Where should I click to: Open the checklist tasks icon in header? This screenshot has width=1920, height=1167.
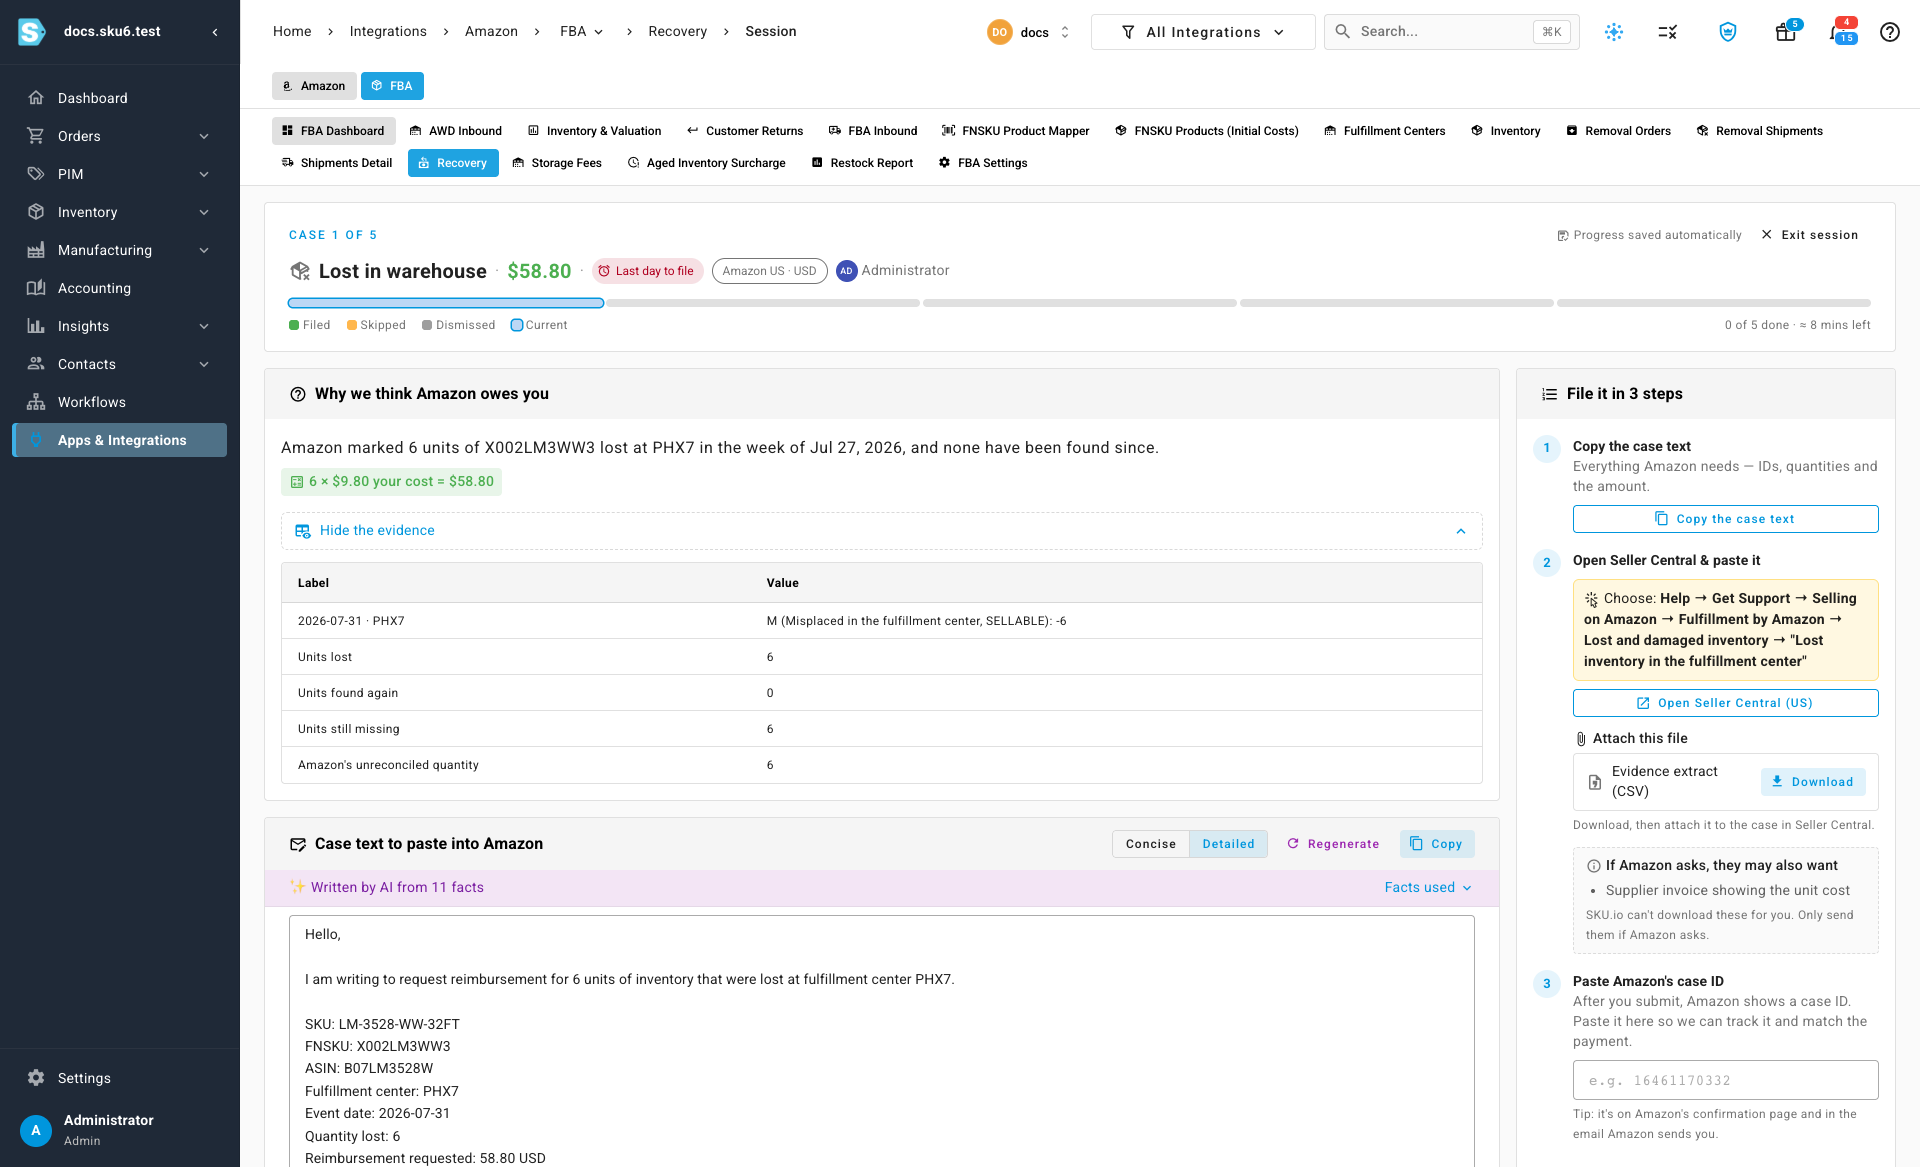coord(1668,32)
